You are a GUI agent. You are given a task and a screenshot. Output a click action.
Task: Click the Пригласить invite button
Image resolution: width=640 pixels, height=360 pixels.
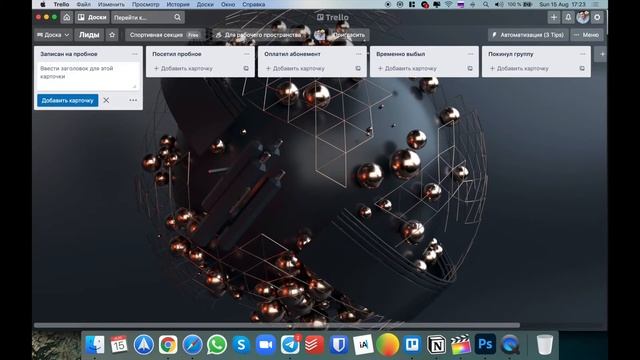pos(349,35)
